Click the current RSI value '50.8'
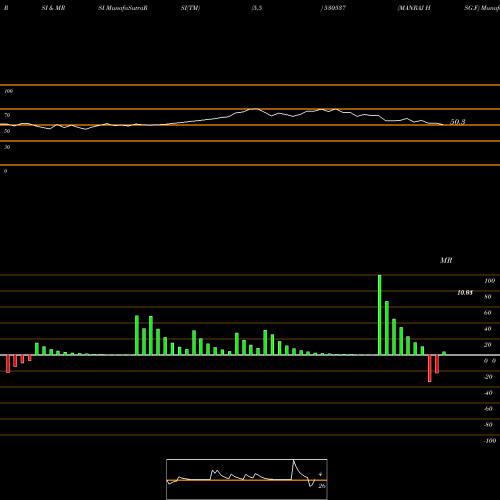500x500 pixels. click(x=458, y=122)
